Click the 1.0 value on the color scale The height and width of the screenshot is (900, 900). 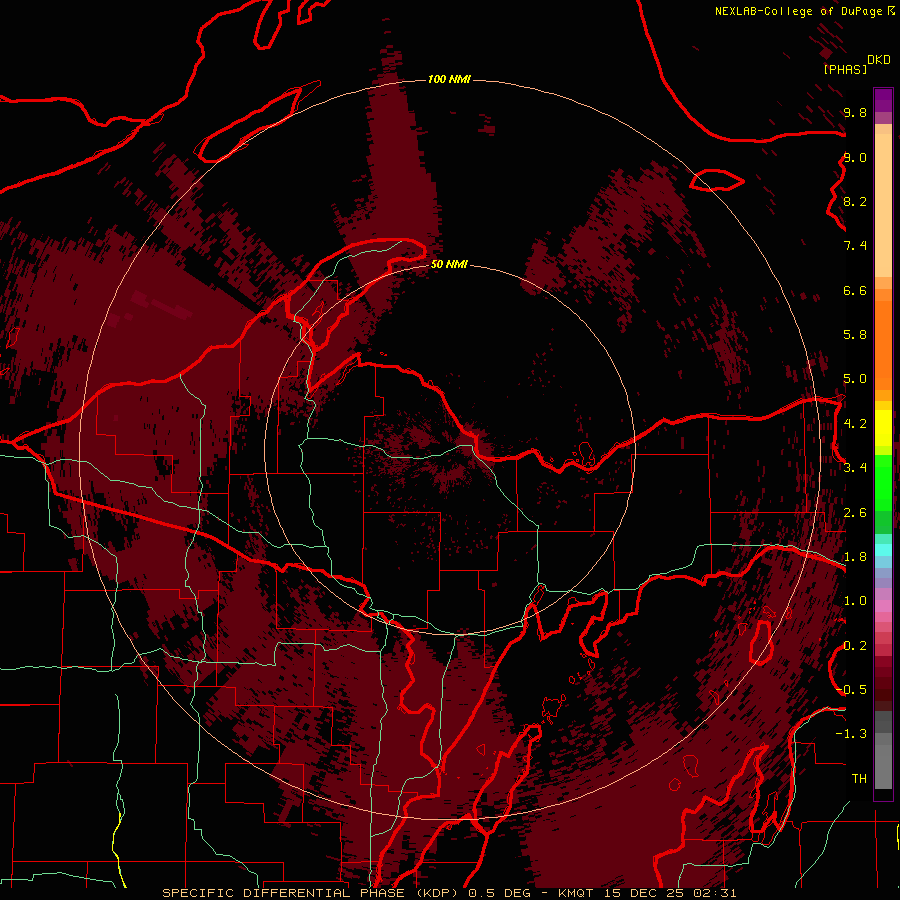(855, 601)
